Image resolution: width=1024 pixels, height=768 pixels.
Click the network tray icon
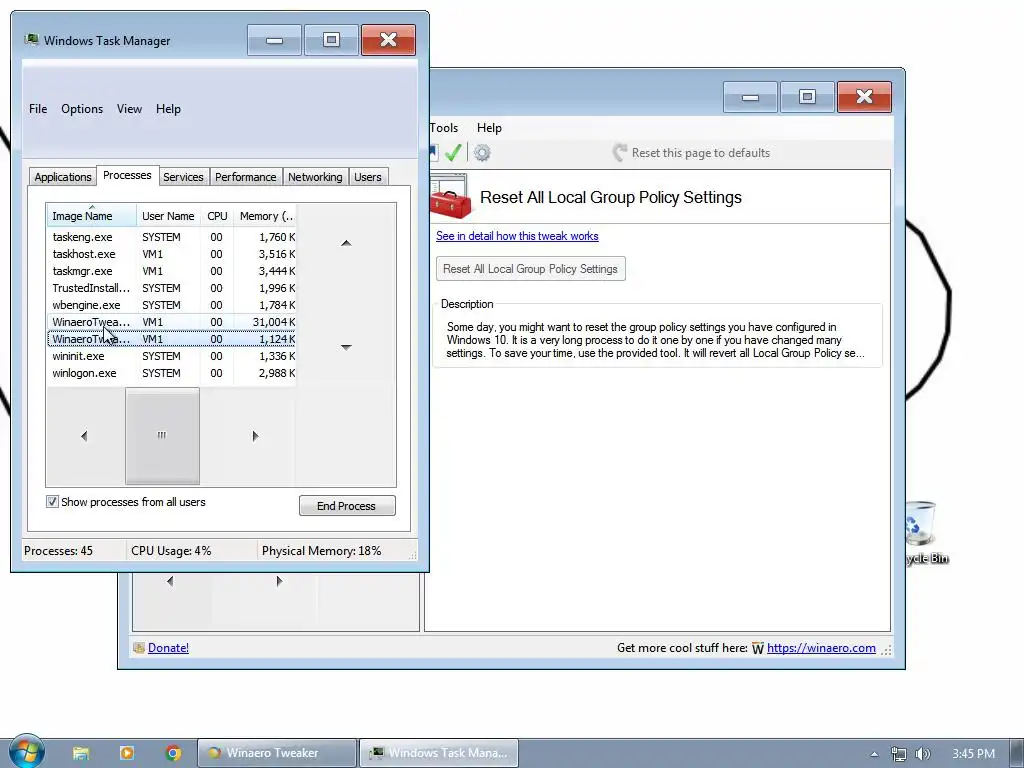899,754
